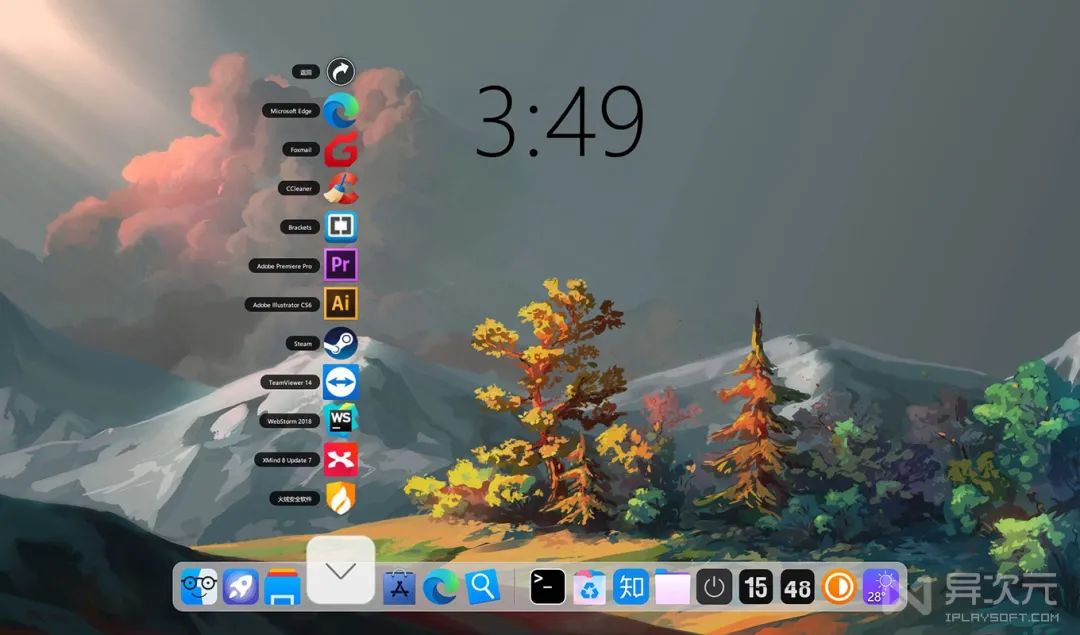This screenshot has width=1080, height=635.
Task: Open XMind 8 Update 7
Action: pyautogui.click(x=340, y=459)
